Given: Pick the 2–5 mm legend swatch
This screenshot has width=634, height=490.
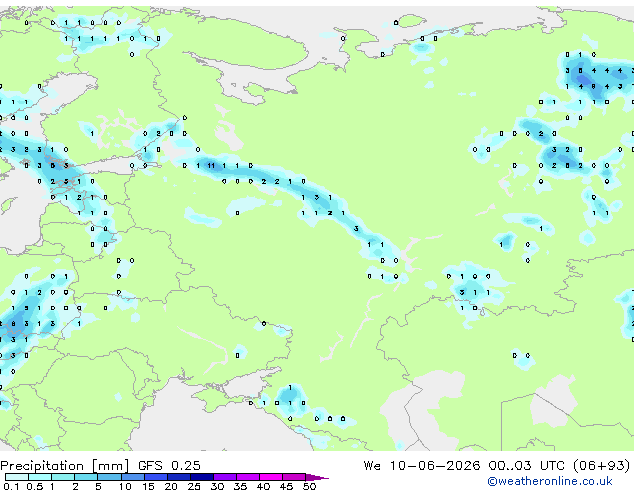Looking at the screenshot, I should click(86, 477).
